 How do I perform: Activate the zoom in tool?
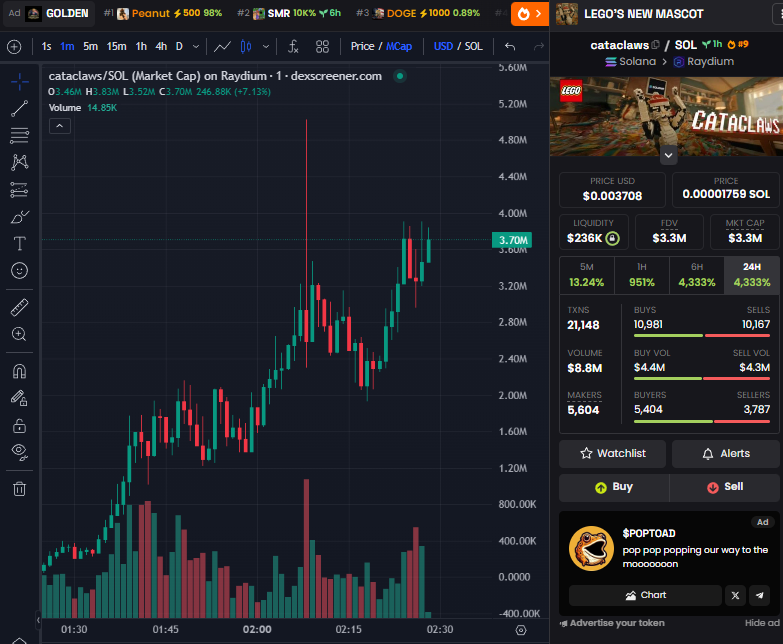[x=19, y=334]
